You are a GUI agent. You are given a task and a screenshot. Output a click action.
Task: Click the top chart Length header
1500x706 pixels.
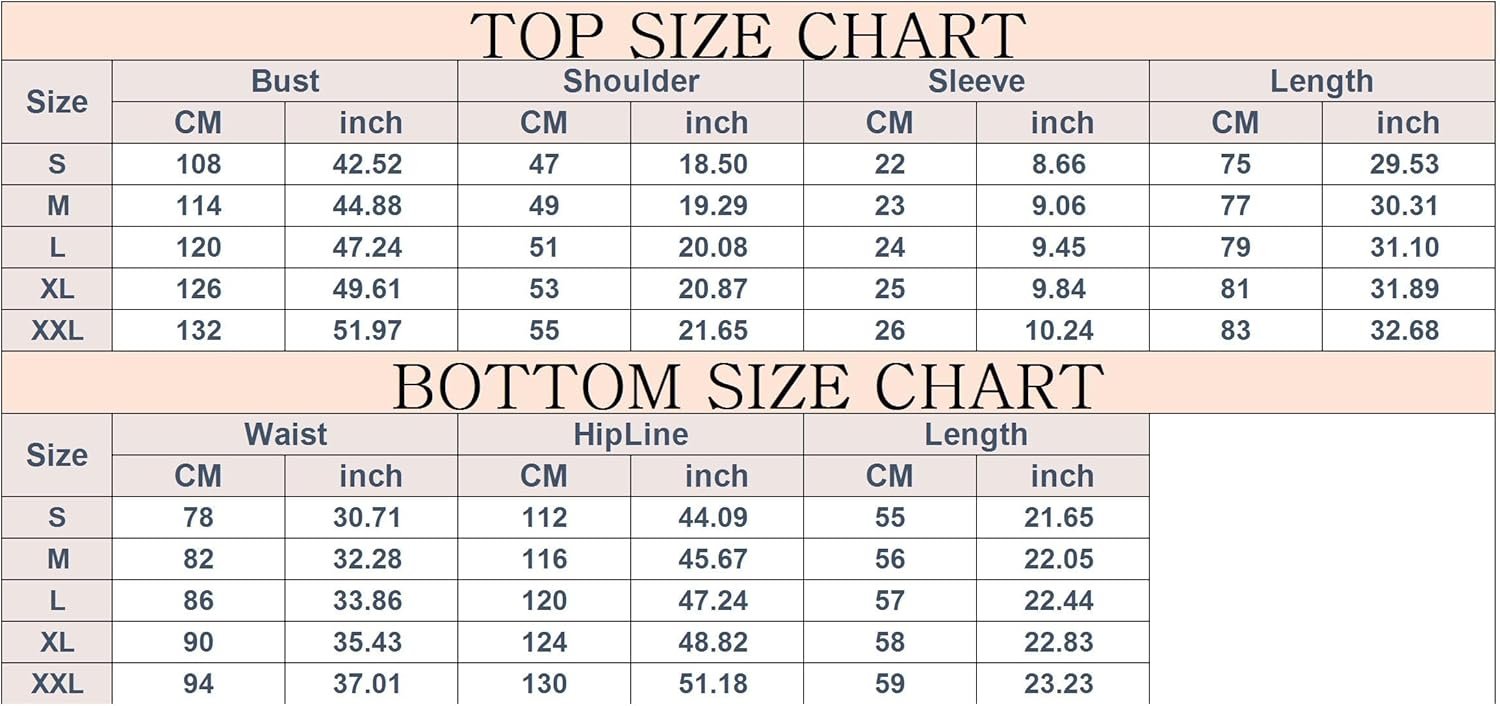pos(1322,81)
